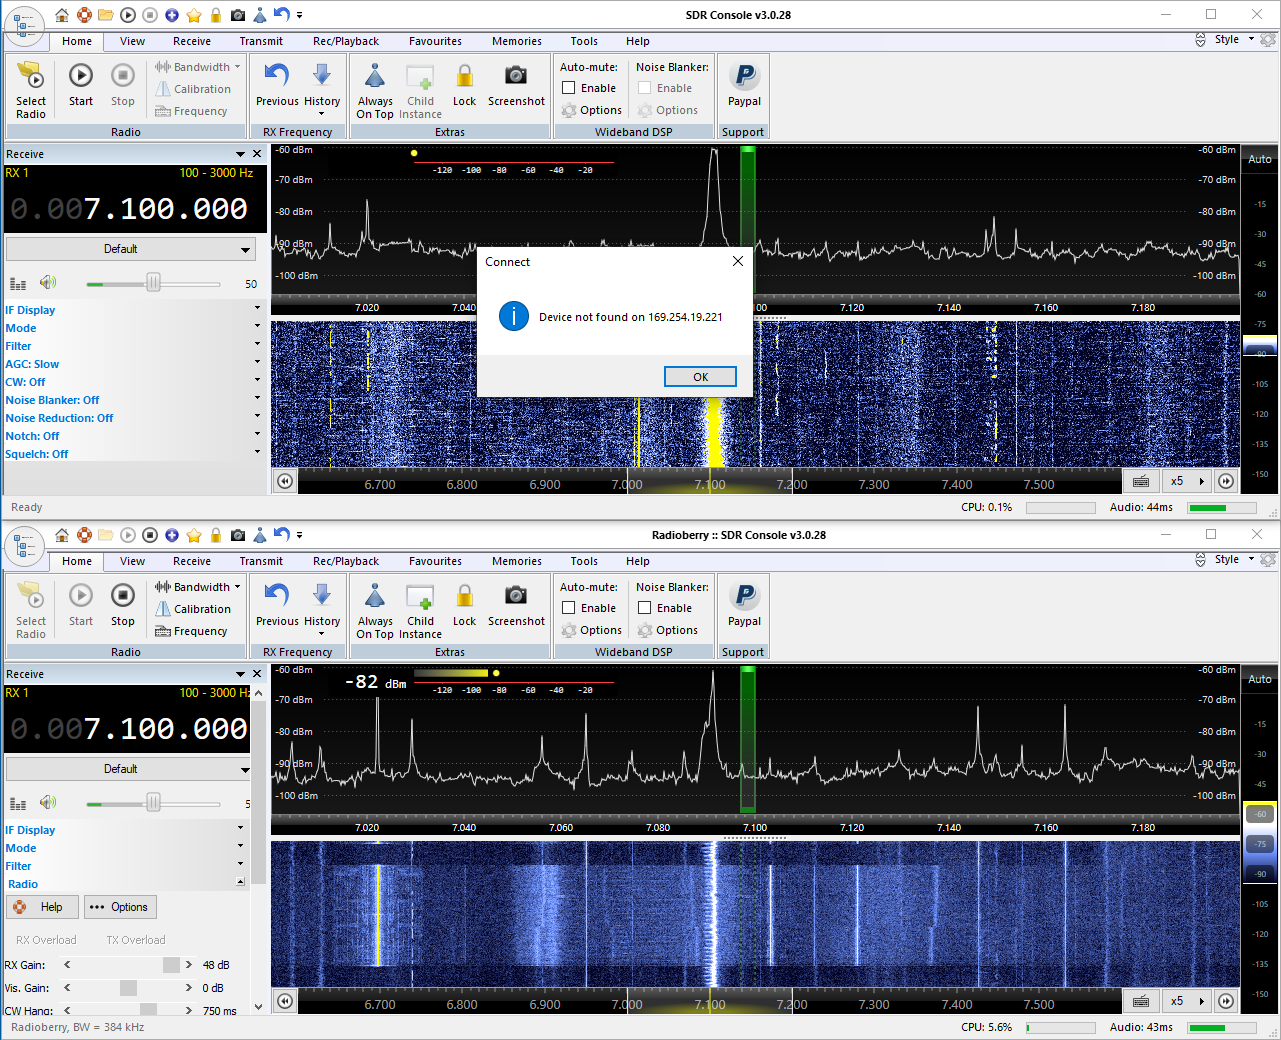
Task: Click OK in the Connect dialog
Action: pos(700,377)
